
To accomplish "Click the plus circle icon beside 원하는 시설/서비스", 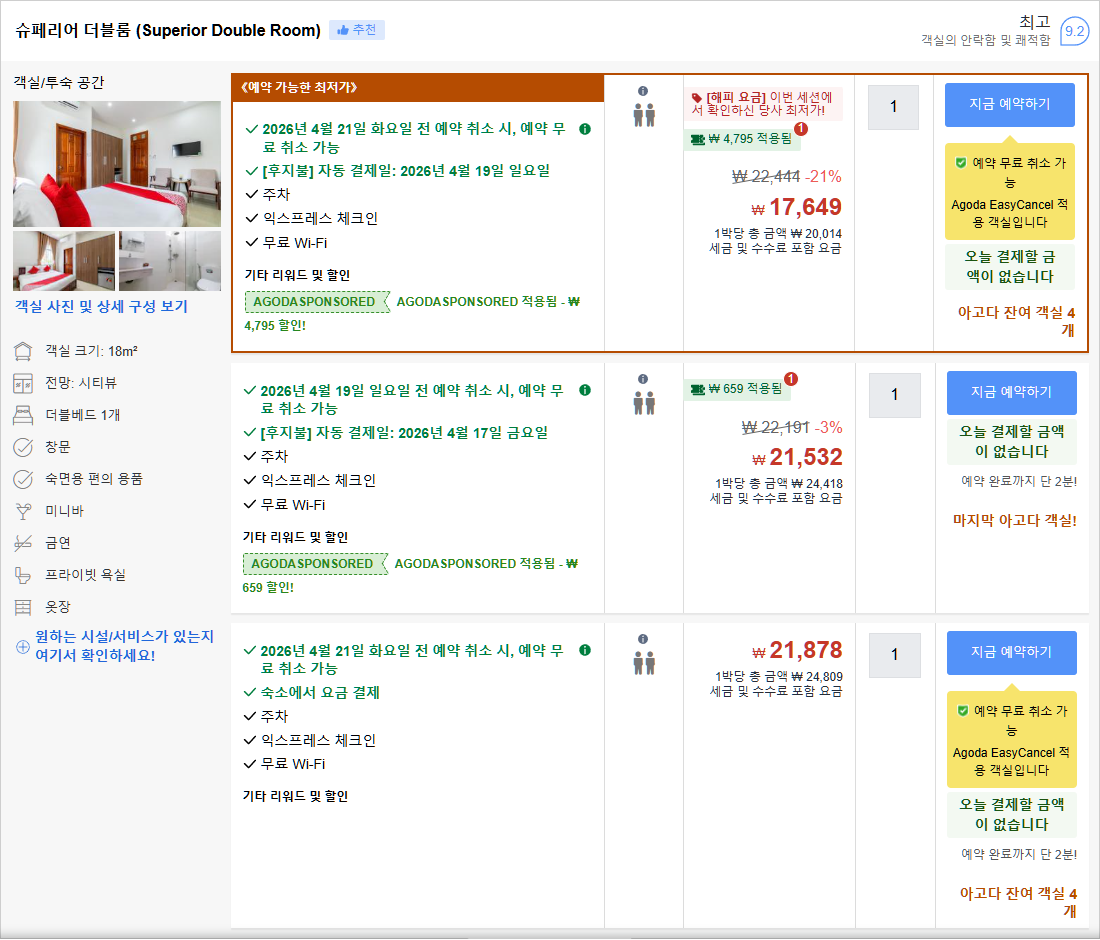I will [x=22, y=647].
